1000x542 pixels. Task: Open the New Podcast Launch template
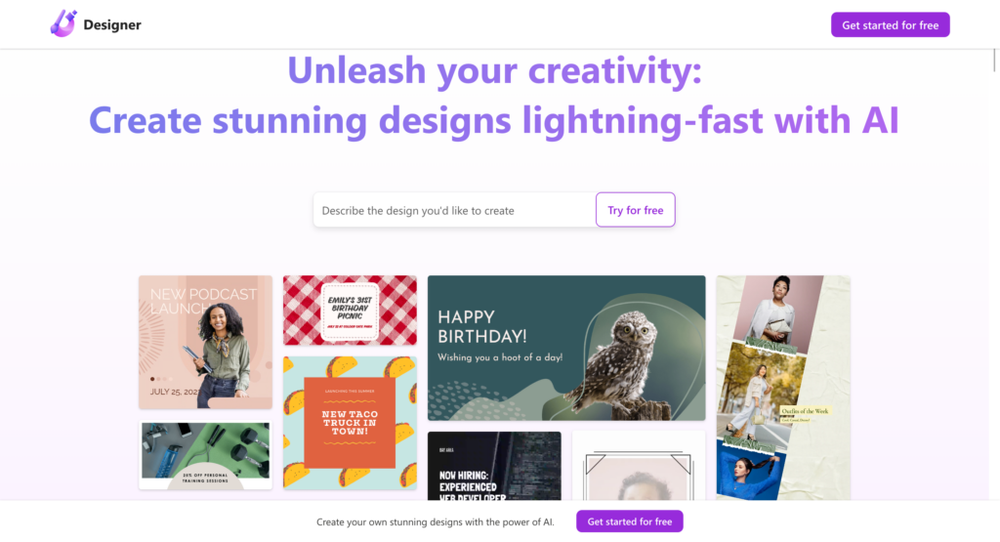coord(205,342)
